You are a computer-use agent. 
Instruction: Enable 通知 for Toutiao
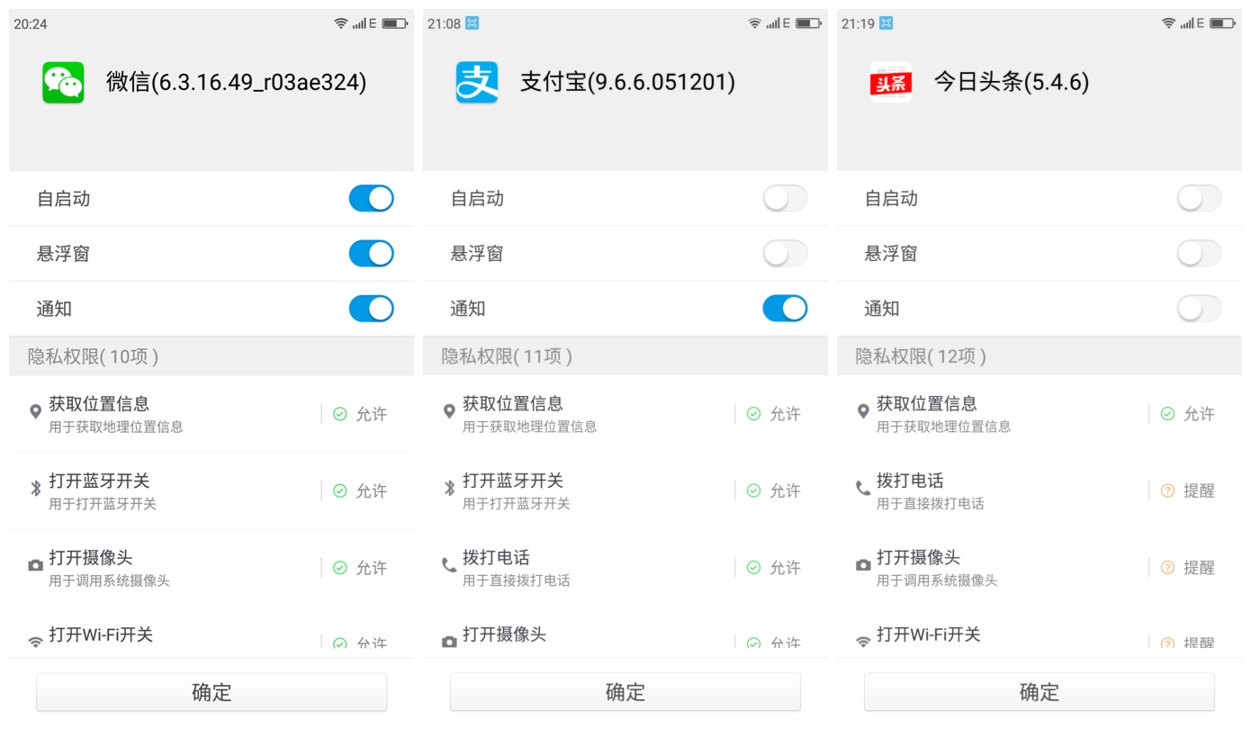(x=1199, y=308)
